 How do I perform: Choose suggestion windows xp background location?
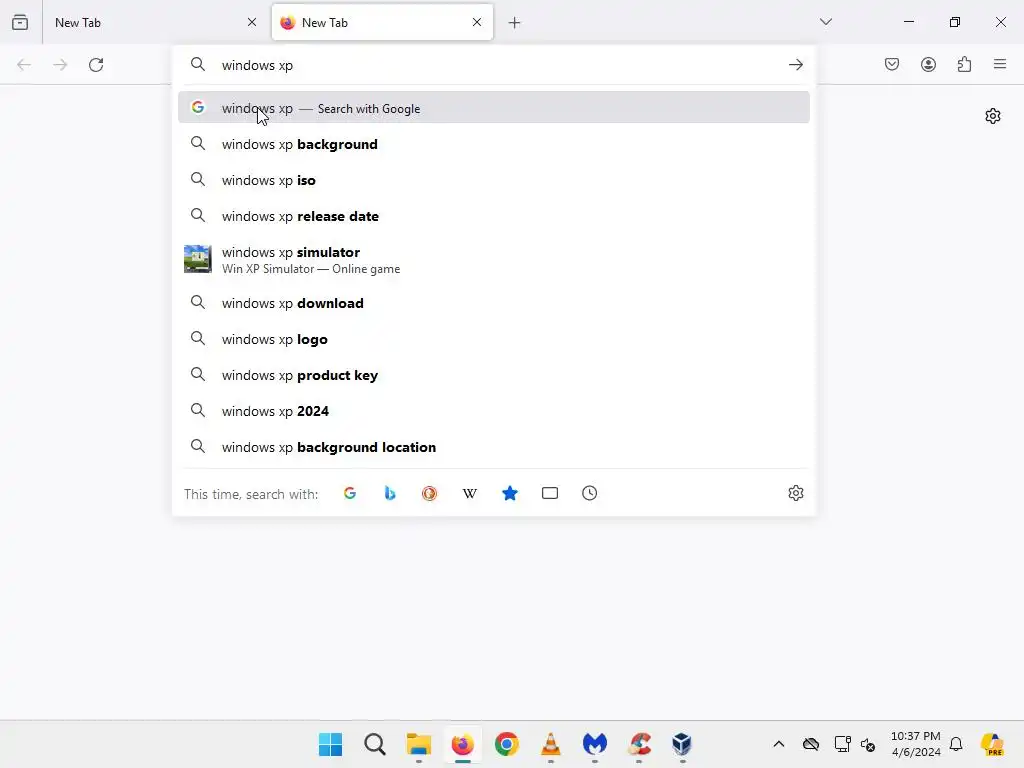coord(494,447)
